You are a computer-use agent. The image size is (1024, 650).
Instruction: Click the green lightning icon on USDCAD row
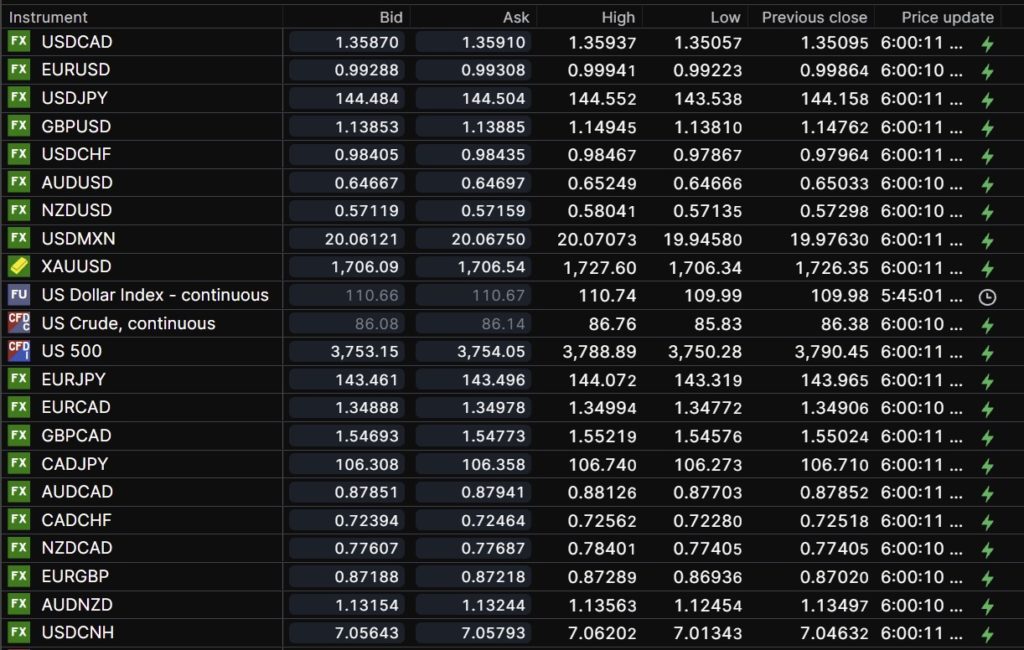pyautogui.click(x=987, y=43)
